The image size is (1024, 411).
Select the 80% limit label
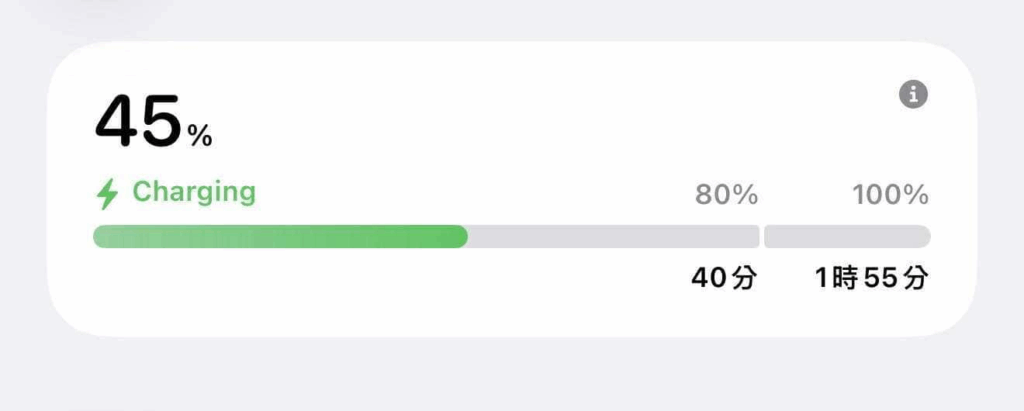click(726, 195)
